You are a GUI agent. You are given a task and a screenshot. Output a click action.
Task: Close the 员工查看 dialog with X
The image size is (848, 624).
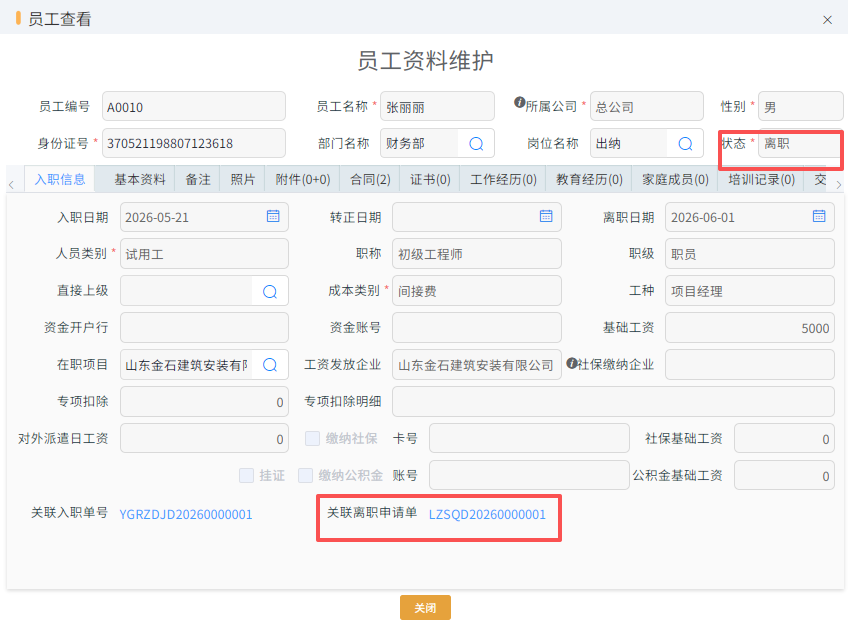click(827, 20)
